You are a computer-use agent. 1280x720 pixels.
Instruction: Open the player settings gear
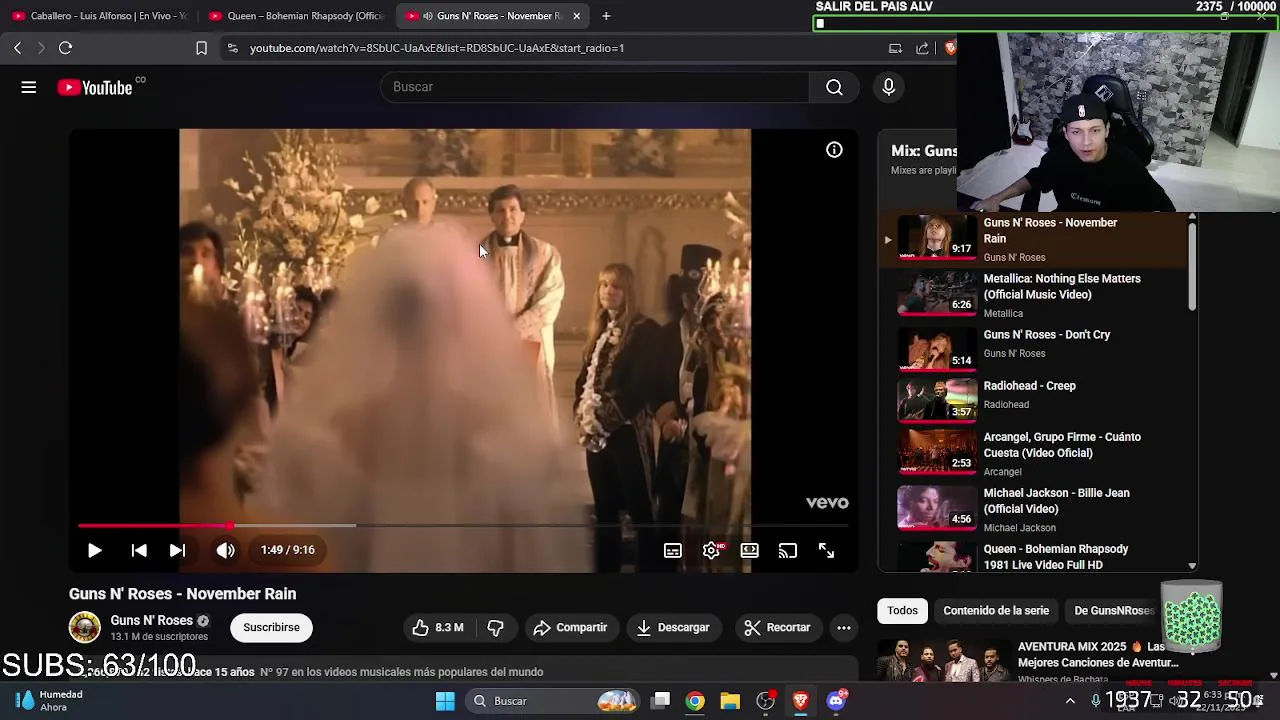tap(711, 550)
